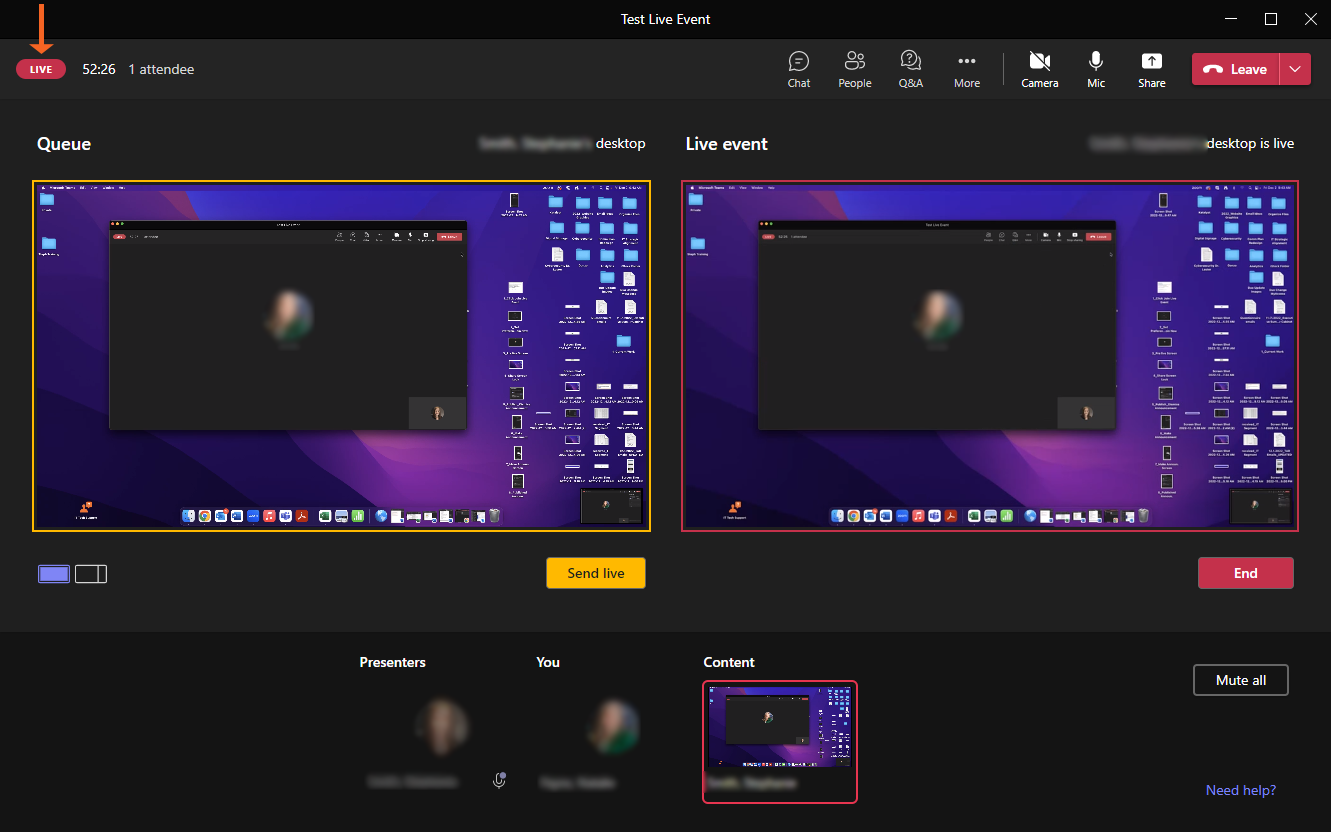Open the Q&A panel
This screenshot has height=832, width=1331.
[910, 70]
